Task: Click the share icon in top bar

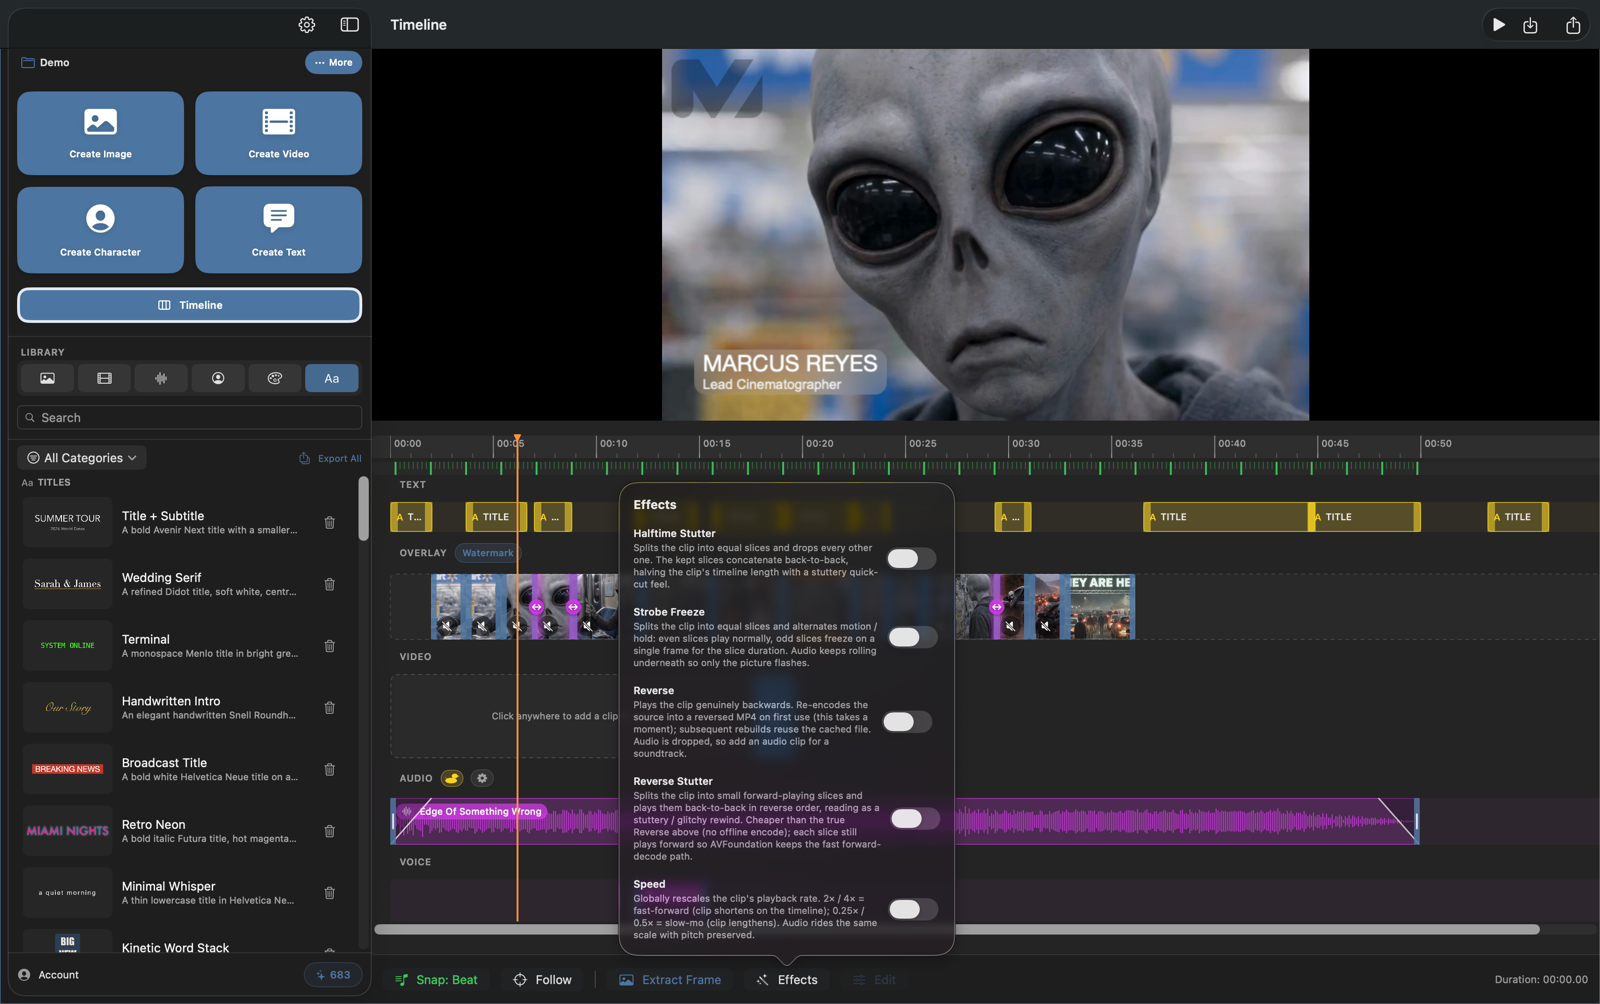Action: pyautogui.click(x=1572, y=25)
